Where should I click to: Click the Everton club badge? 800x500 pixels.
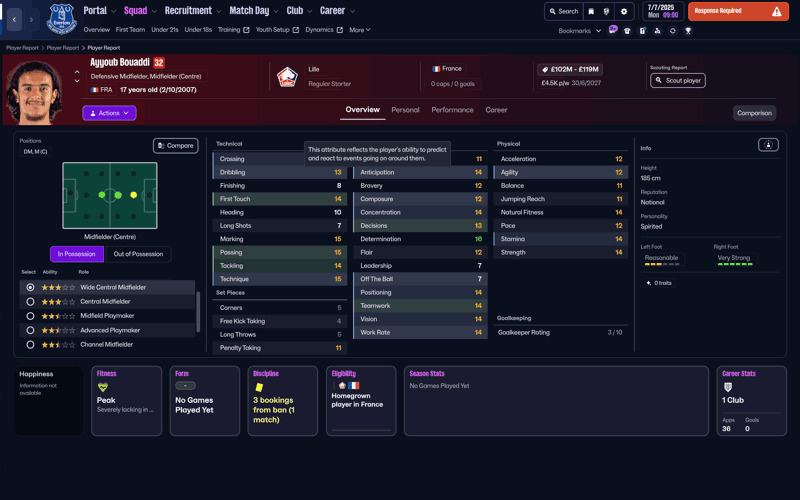pos(61,18)
